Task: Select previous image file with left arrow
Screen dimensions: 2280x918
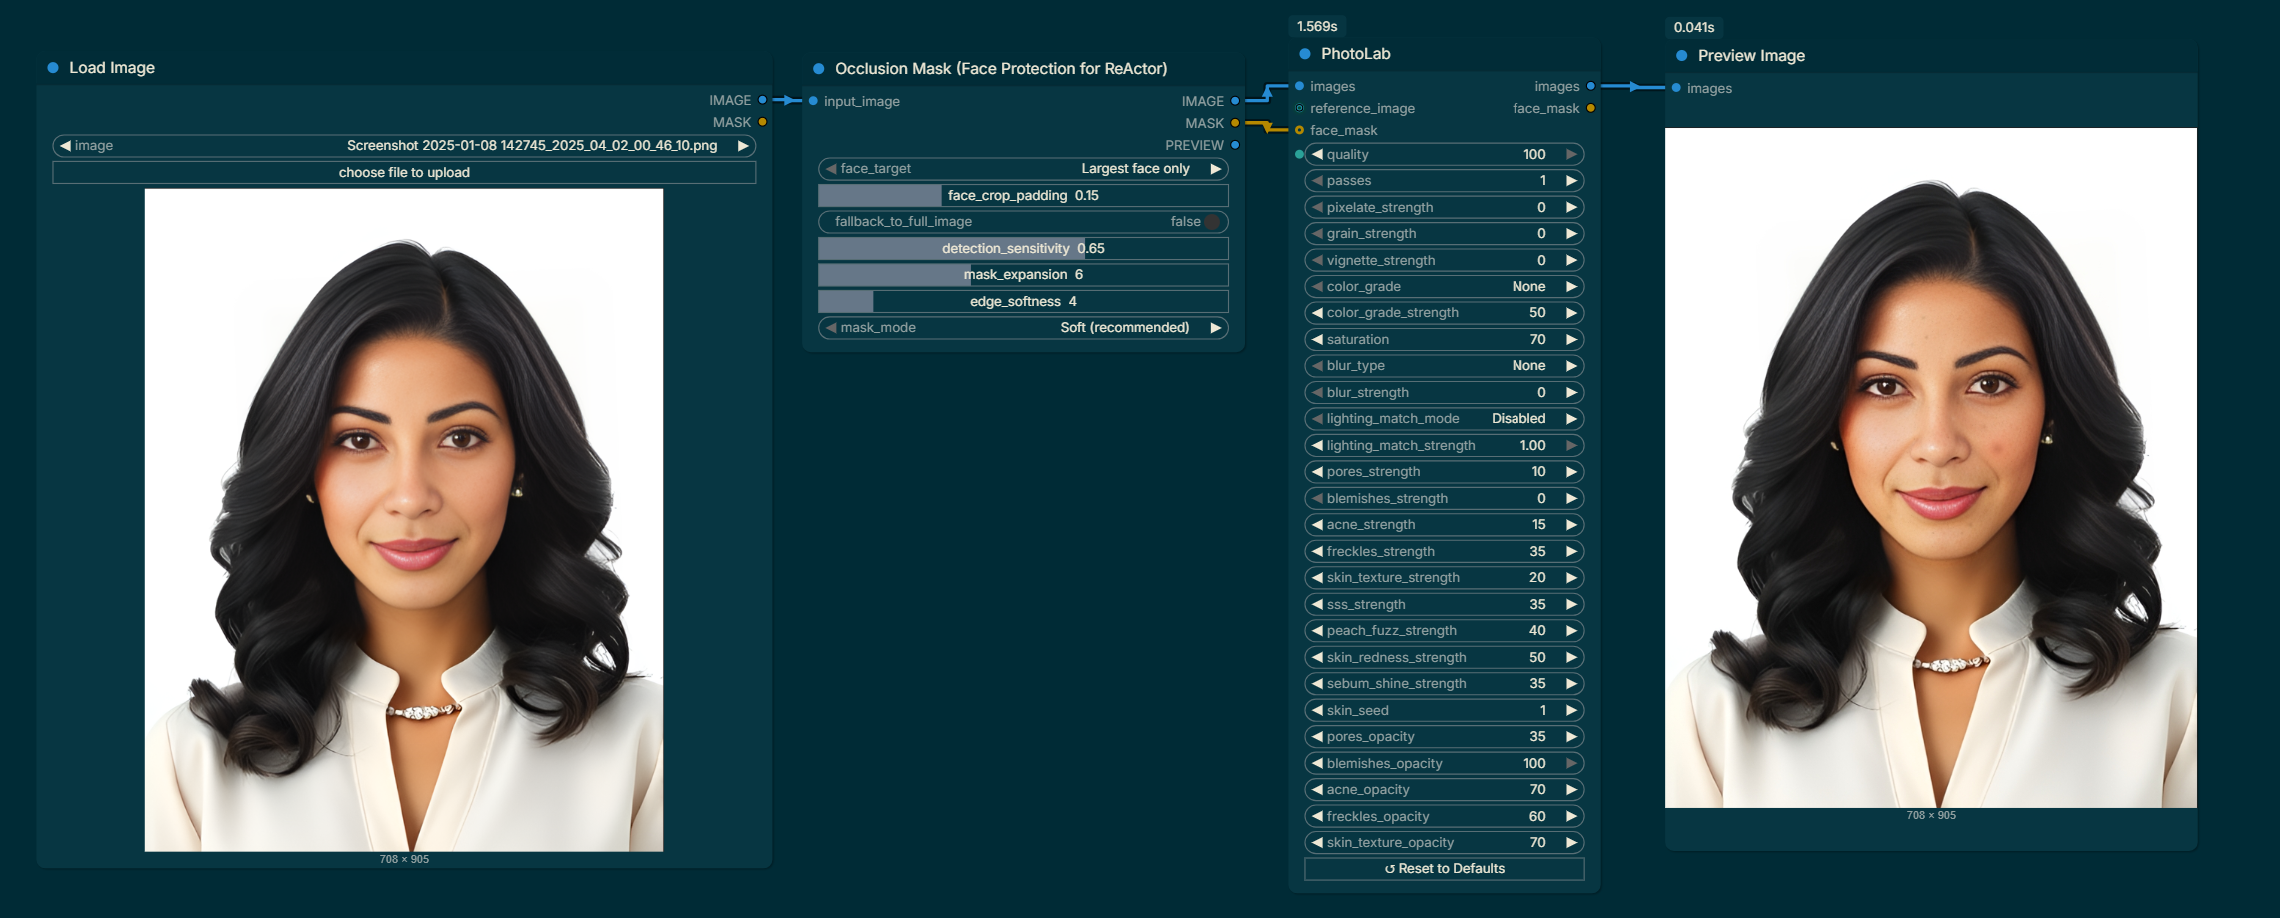Action: [65, 146]
